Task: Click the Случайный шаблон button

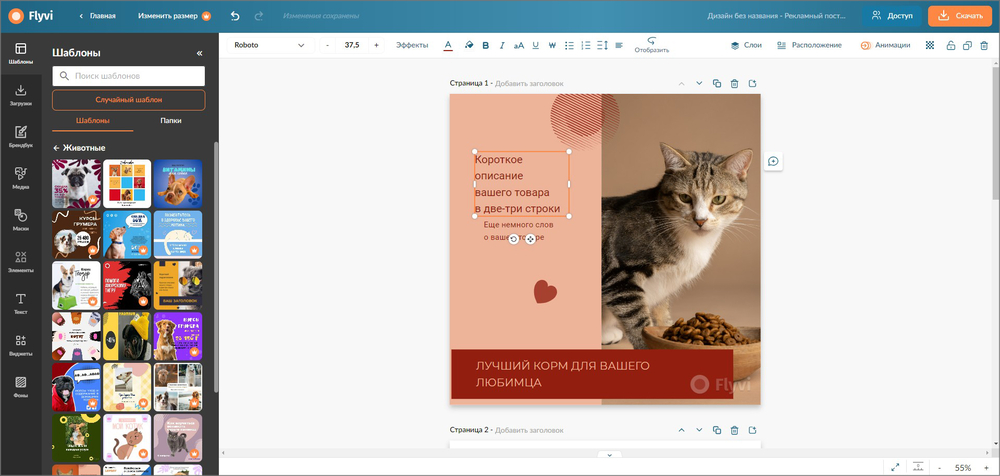Action: [x=128, y=100]
